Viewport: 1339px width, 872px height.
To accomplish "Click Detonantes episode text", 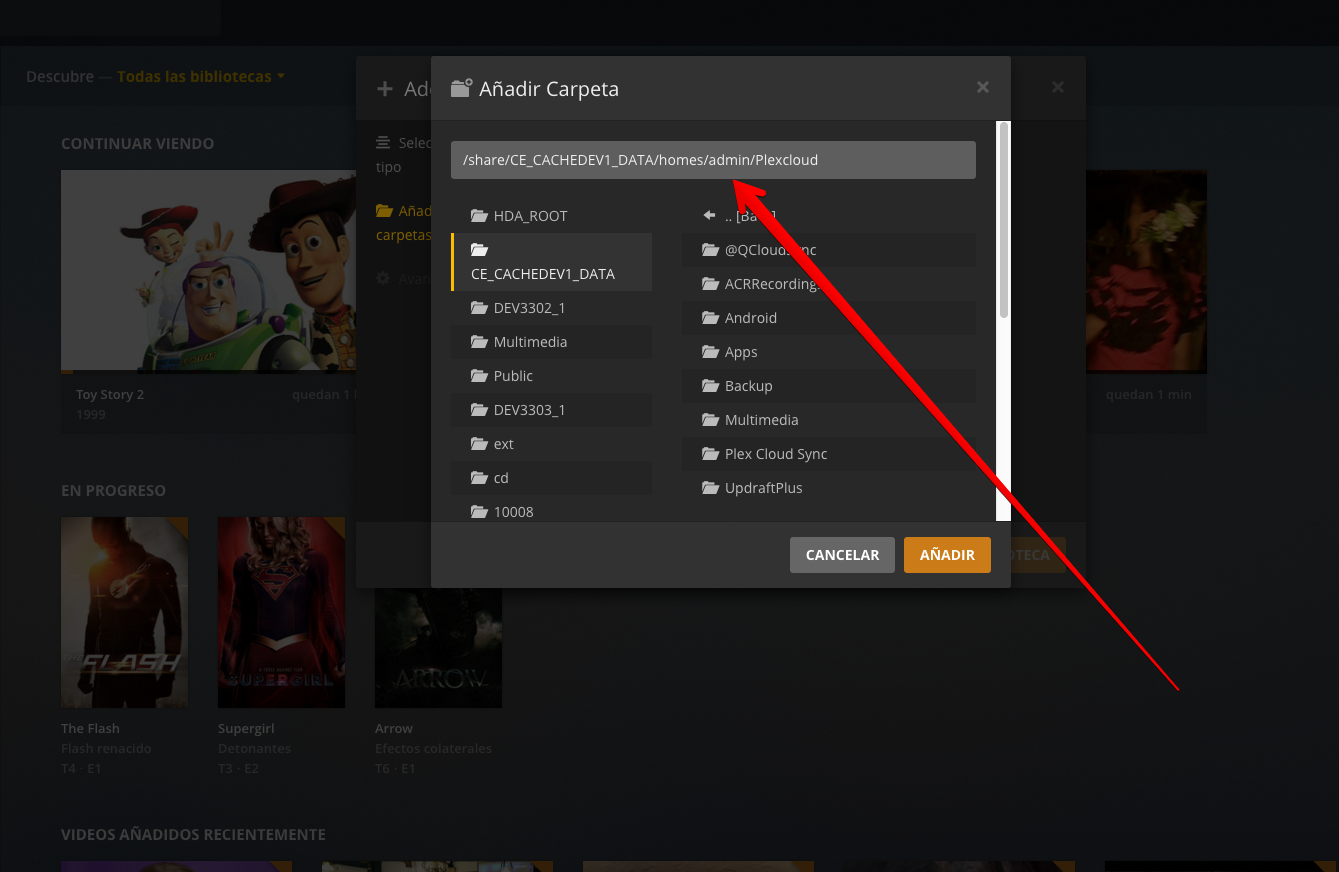I will pos(254,749).
